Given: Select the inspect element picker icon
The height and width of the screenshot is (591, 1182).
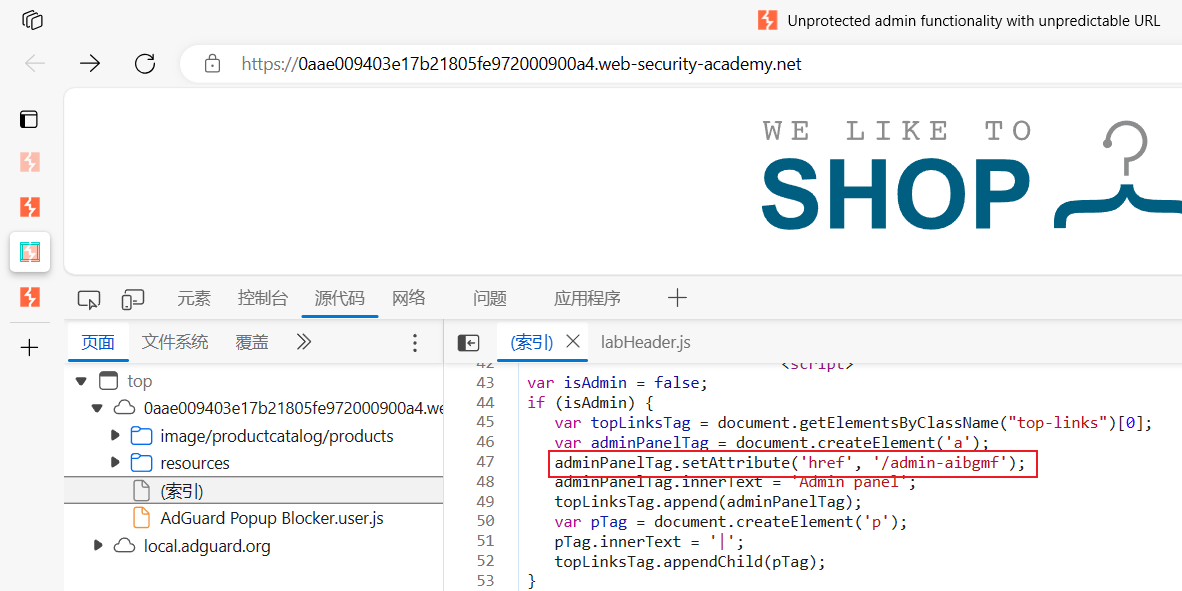Looking at the screenshot, I should coord(89,299).
